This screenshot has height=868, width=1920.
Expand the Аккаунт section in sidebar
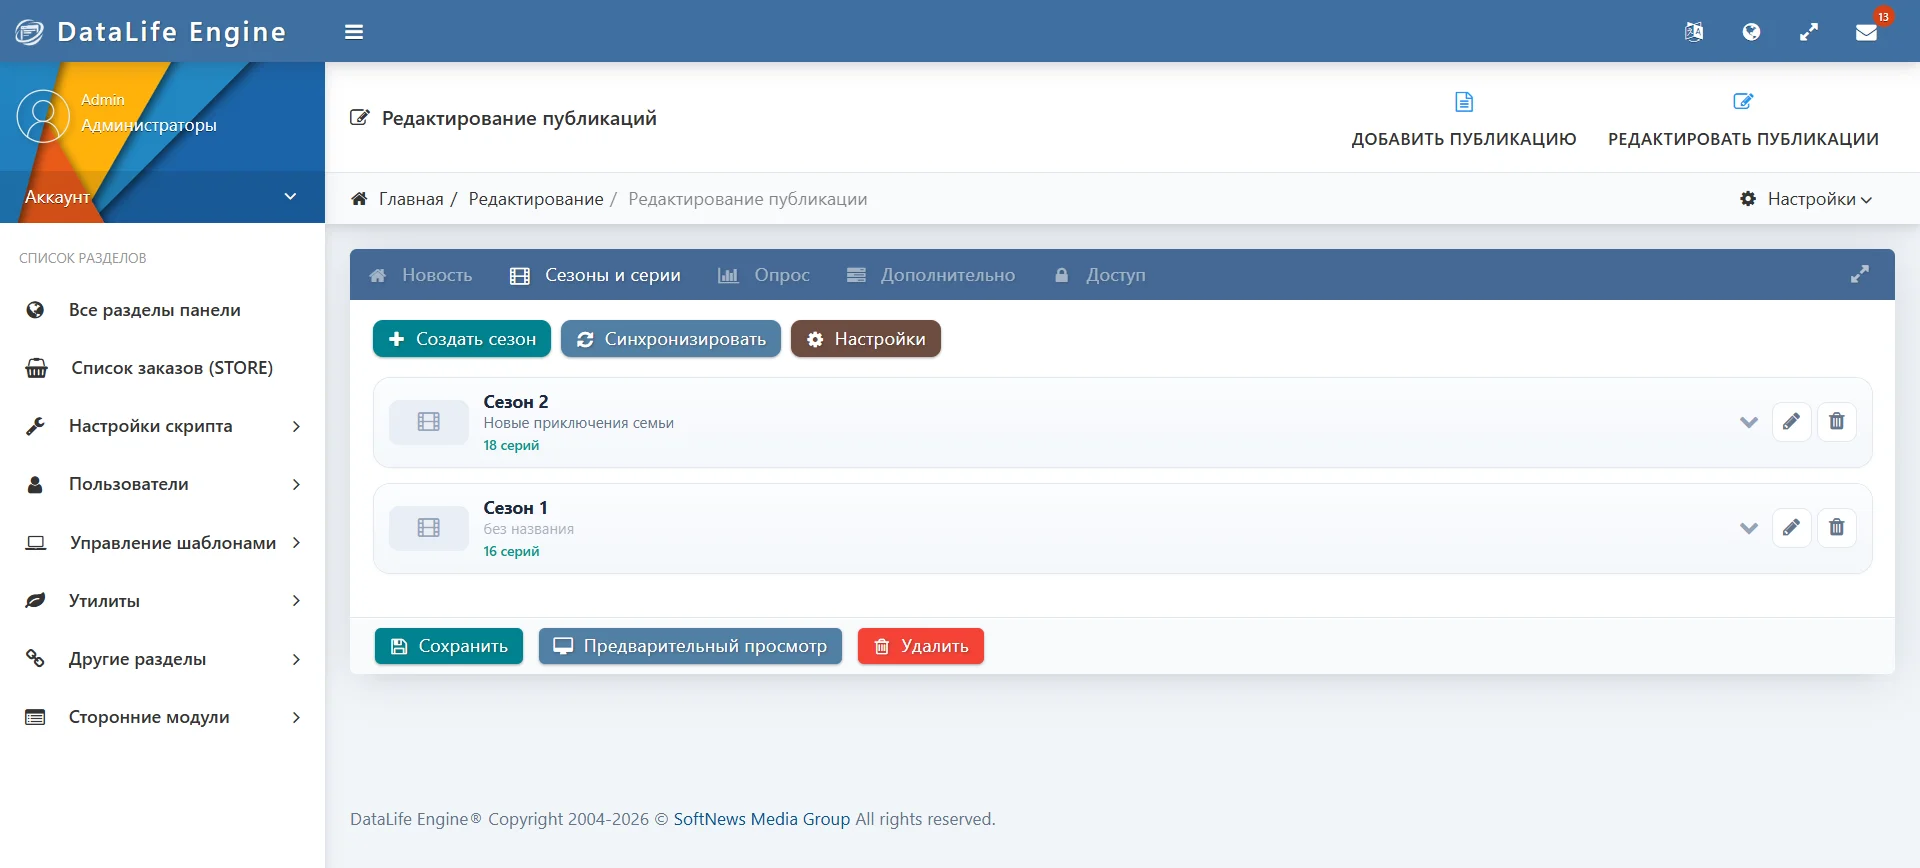[x=162, y=197]
